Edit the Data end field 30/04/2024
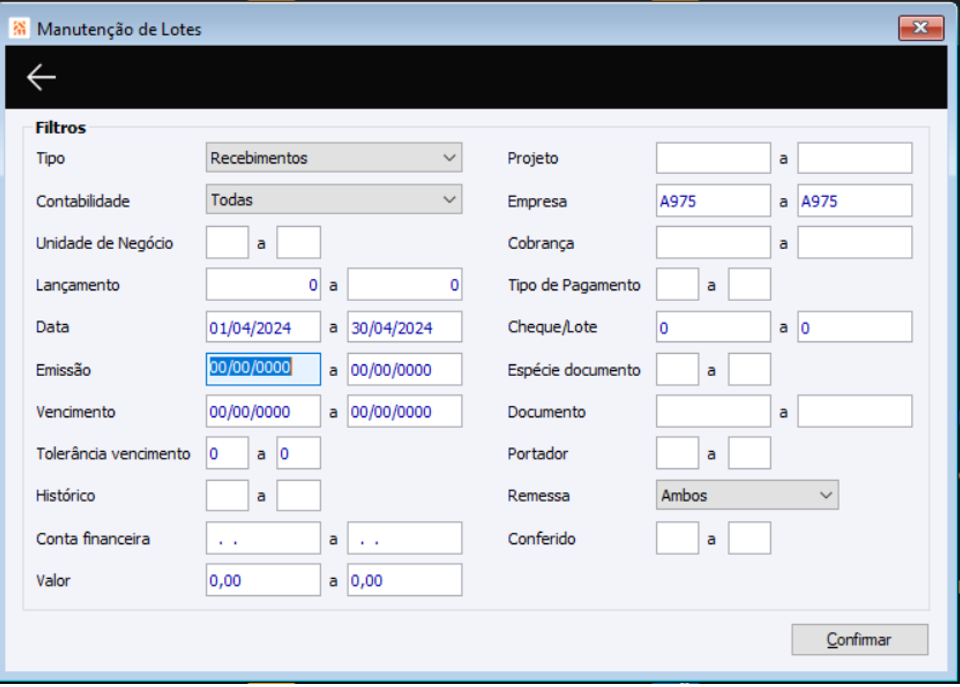Screen dimensions: 960x687 [x=405, y=327]
